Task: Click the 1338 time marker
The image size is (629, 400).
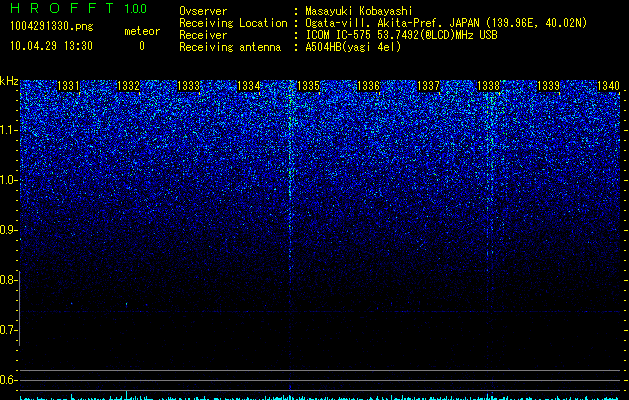Action: tap(488, 86)
